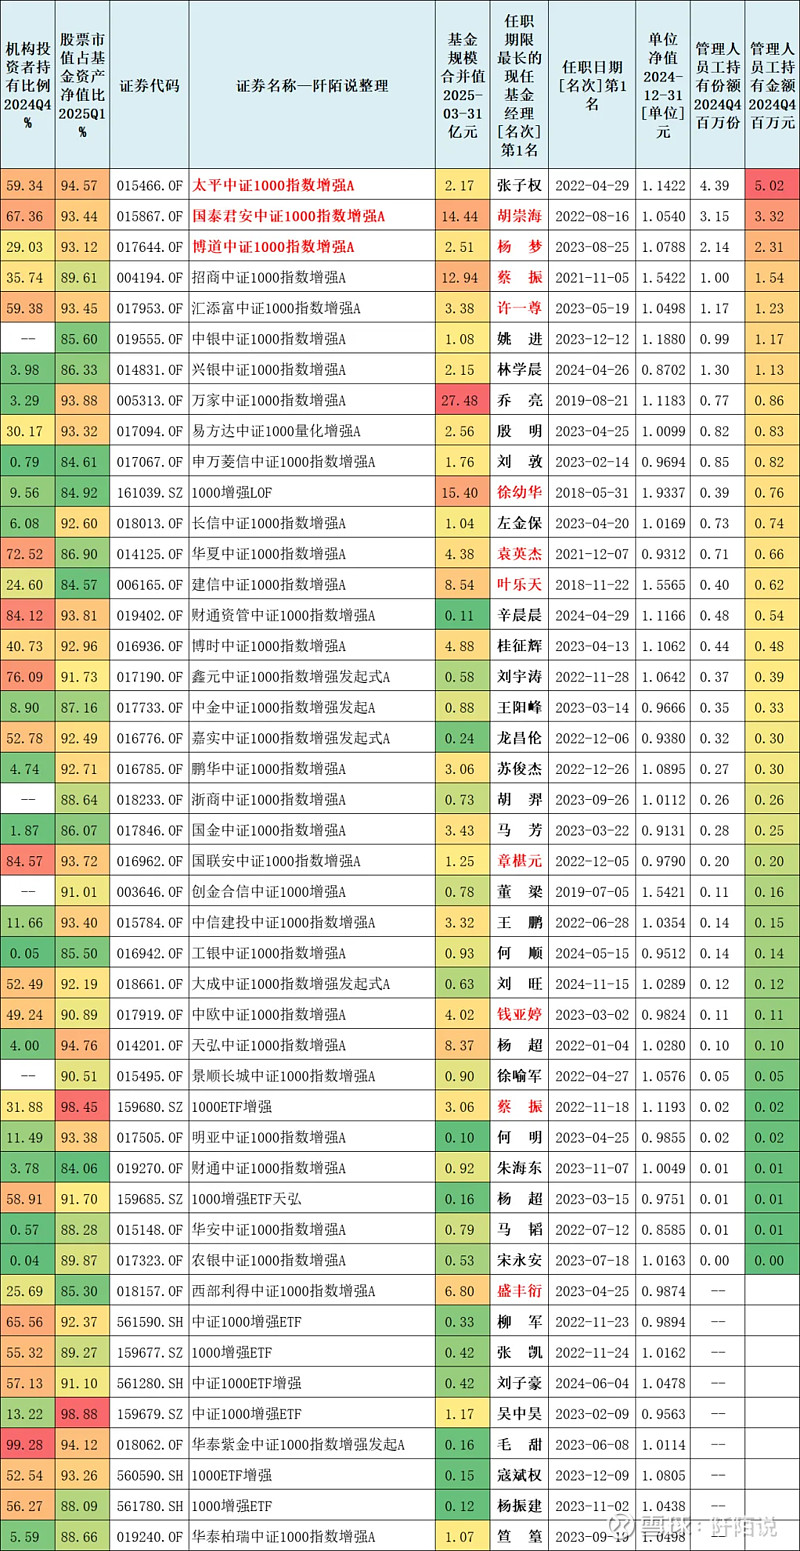Click fund name 易方达中证1000量化增强A
Image resolution: width=800 pixels, height=1551 pixels.
[277, 431]
